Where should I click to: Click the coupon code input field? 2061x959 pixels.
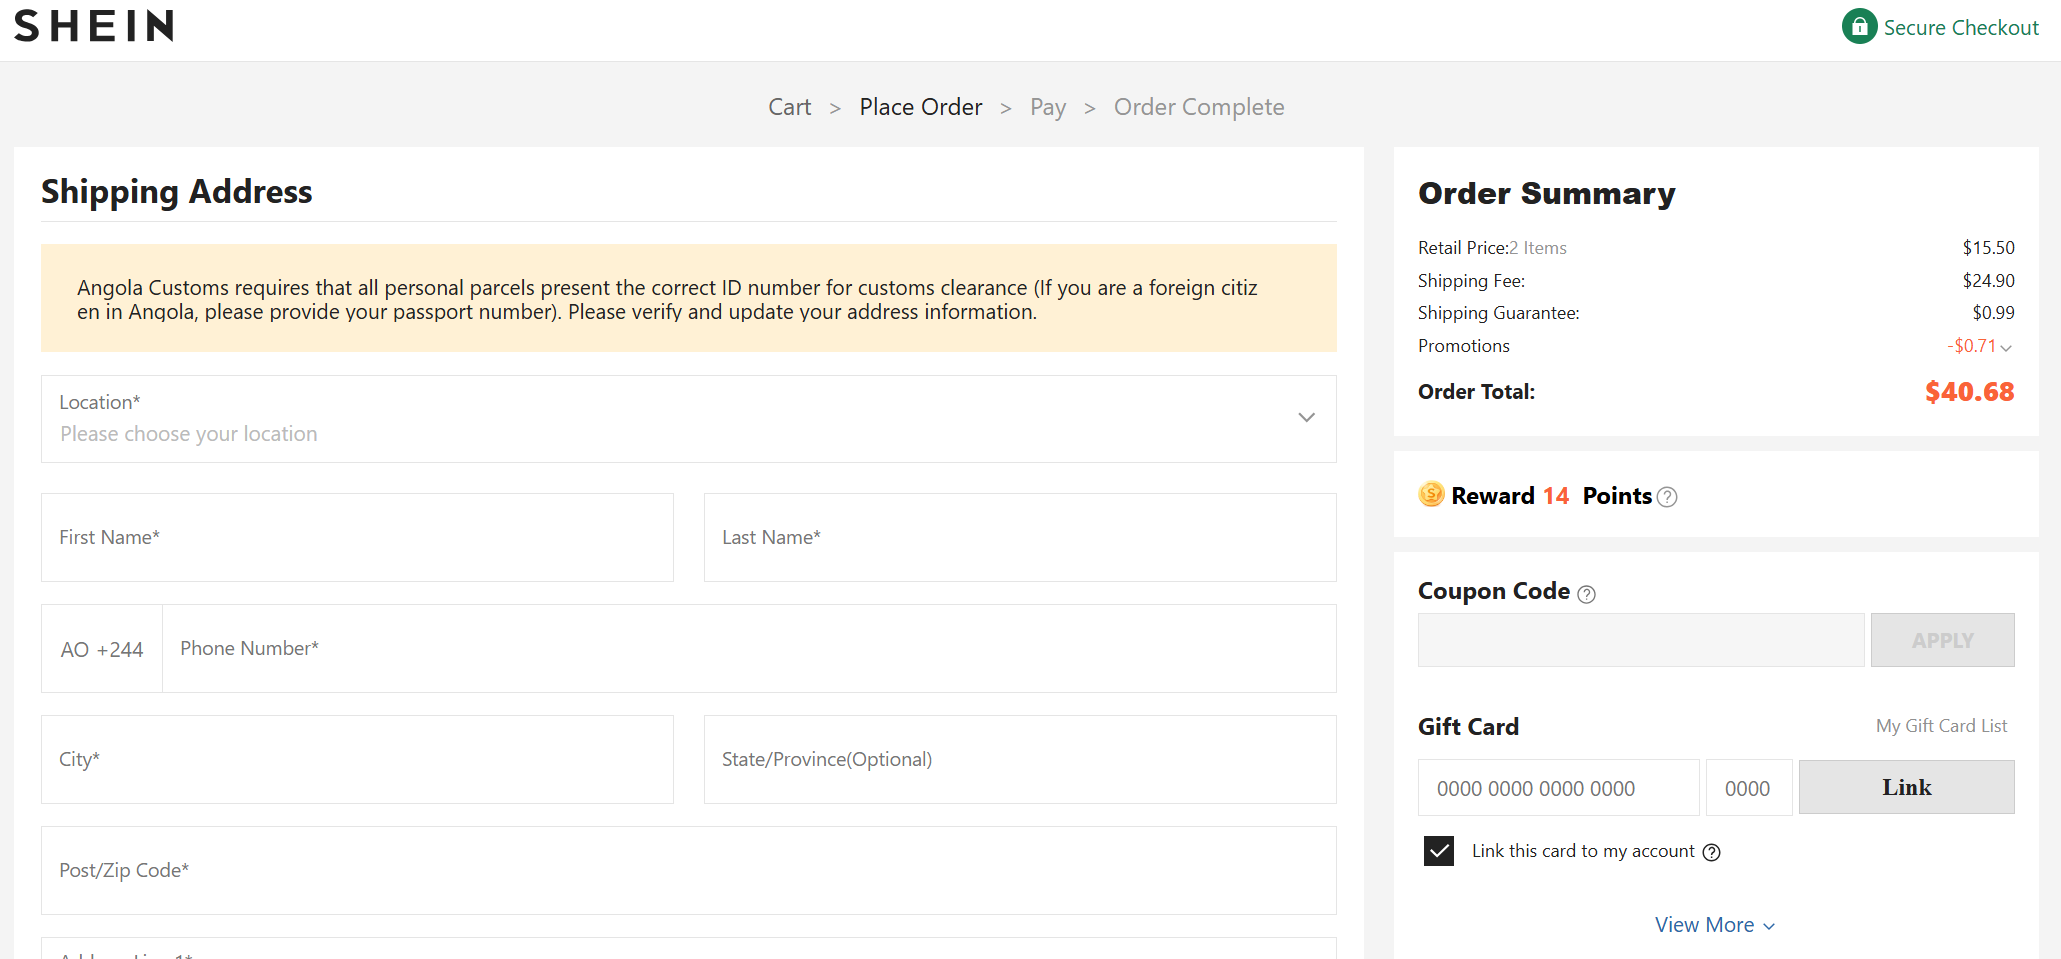tap(1640, 639)
